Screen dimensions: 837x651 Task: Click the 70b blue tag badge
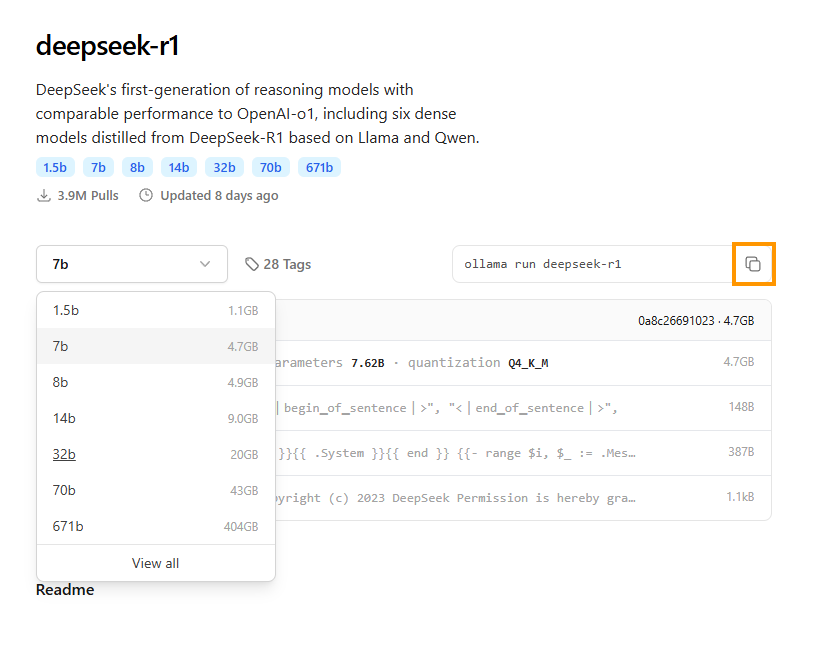click(271, 168)
